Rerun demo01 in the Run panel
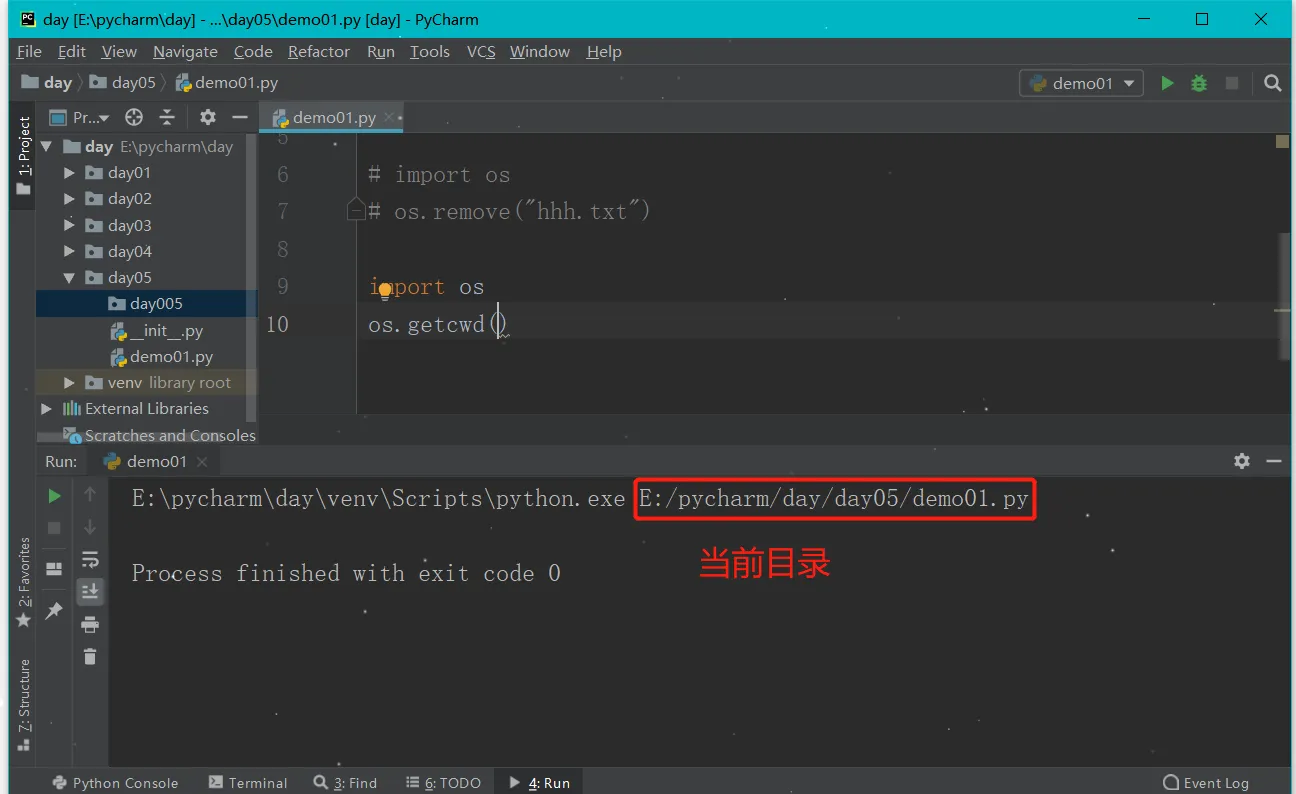Viewport: 1296px width, 794px height. pos(55,495)
